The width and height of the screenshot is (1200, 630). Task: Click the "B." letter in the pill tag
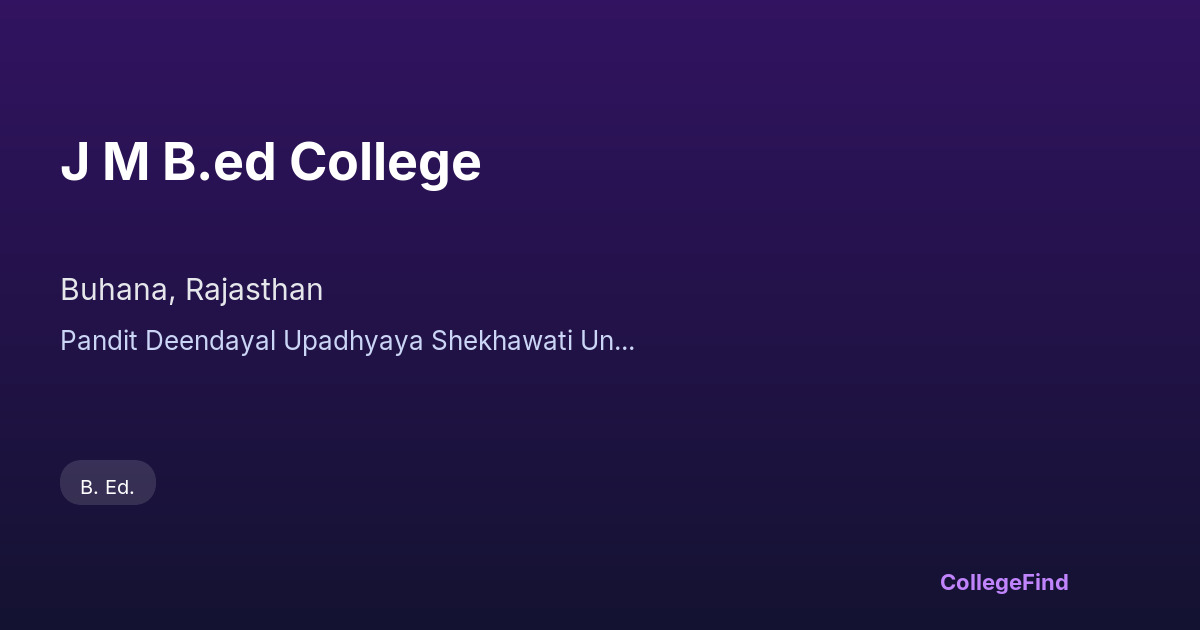pyautogui.click(x=88, y=487)
